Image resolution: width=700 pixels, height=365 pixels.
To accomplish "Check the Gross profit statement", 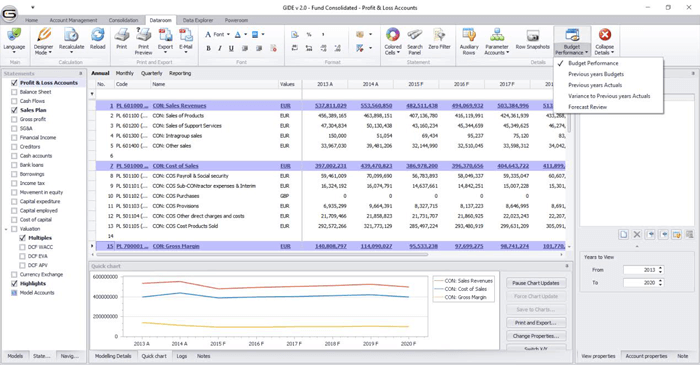I will coord(14,119).
